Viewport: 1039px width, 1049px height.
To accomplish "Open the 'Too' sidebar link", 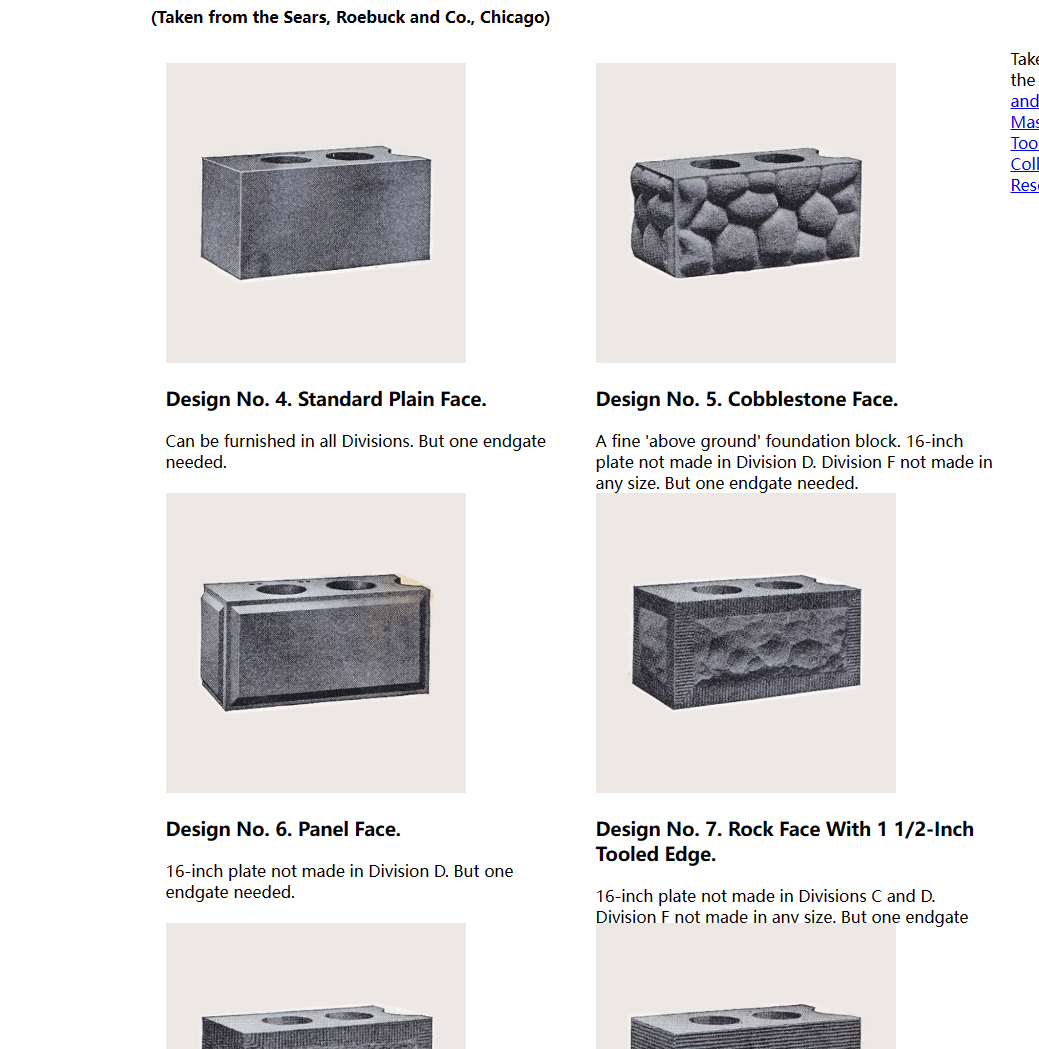I will 1024,142.
